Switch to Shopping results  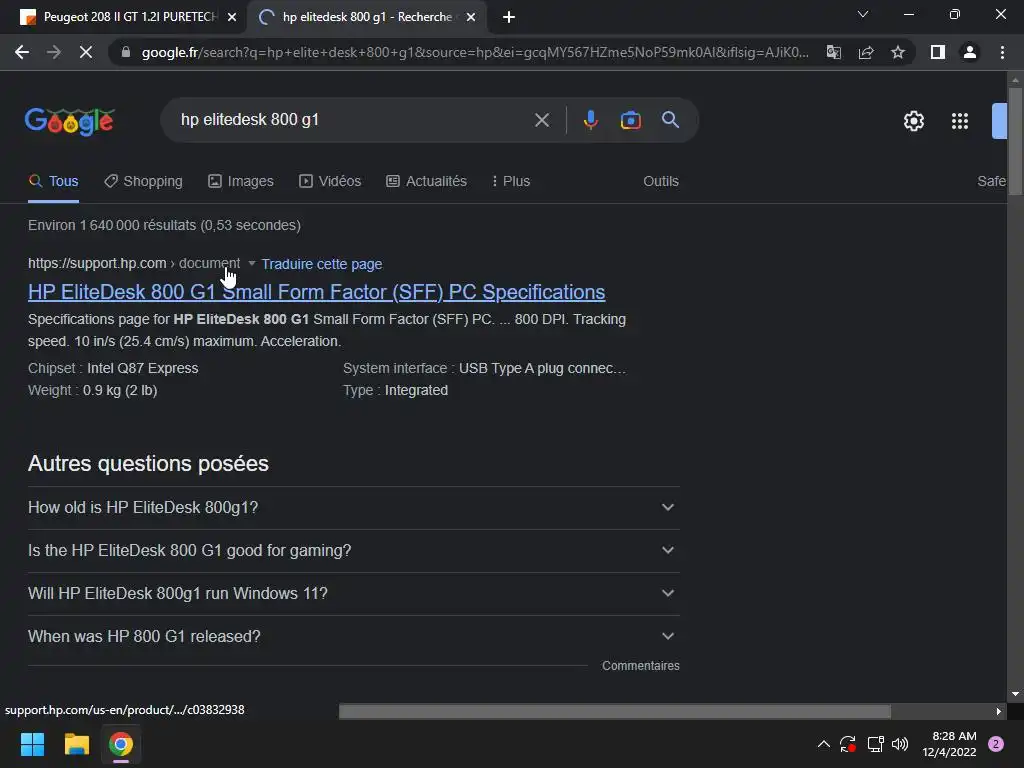click(144, 181)
